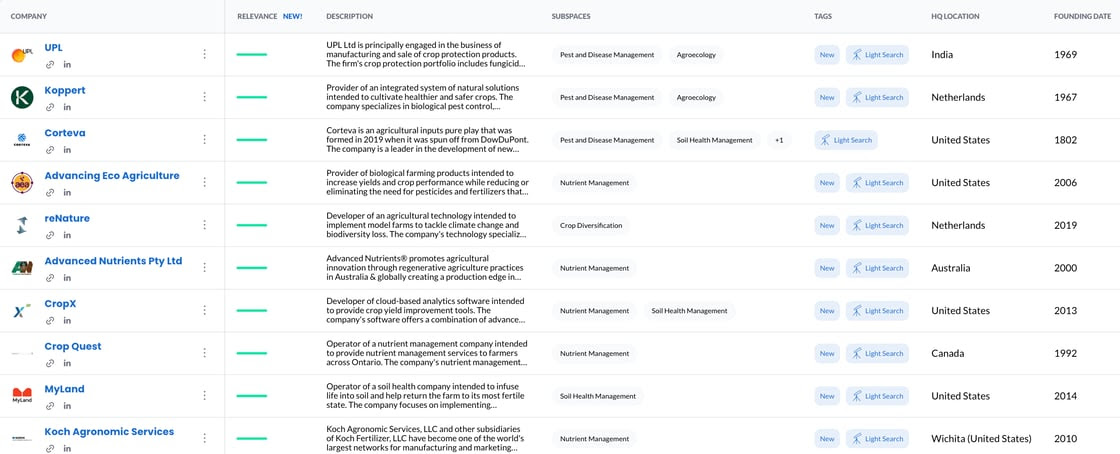Click the link icon under Crop Quest

pos(50,363)
